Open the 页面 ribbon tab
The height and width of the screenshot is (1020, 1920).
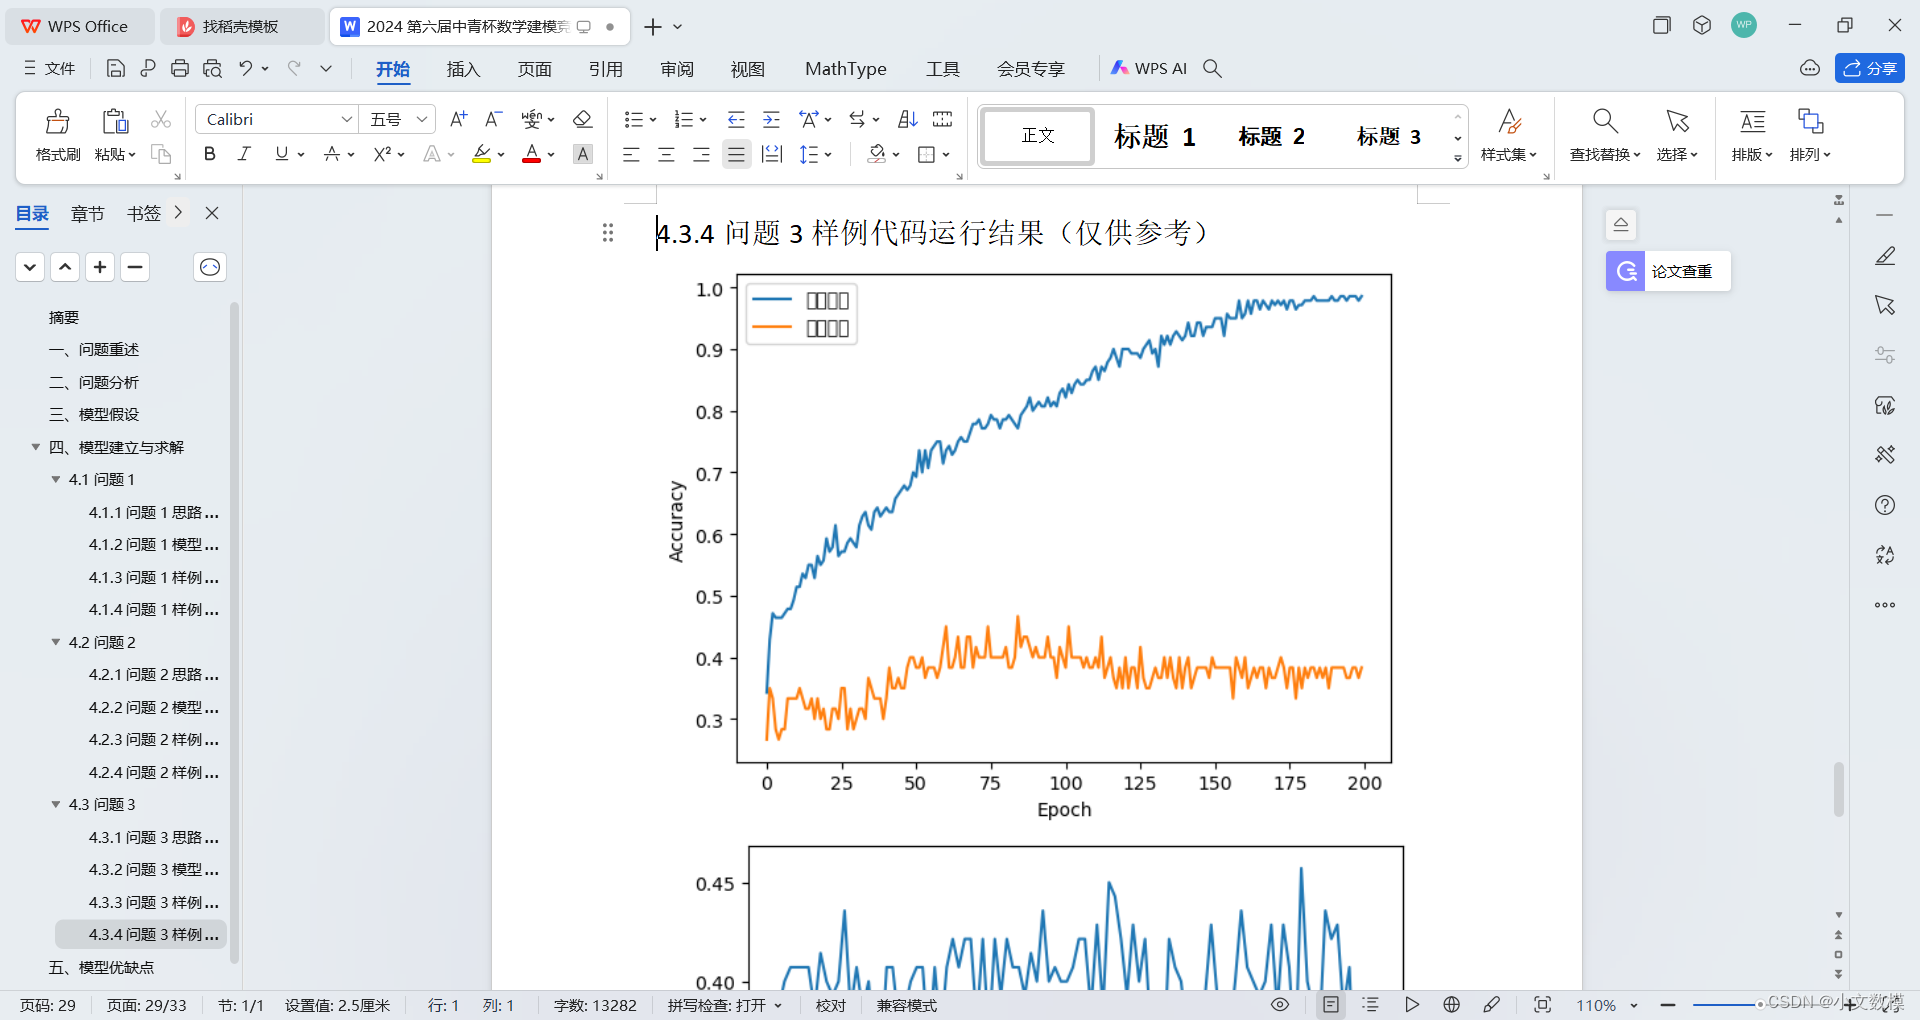534,69
